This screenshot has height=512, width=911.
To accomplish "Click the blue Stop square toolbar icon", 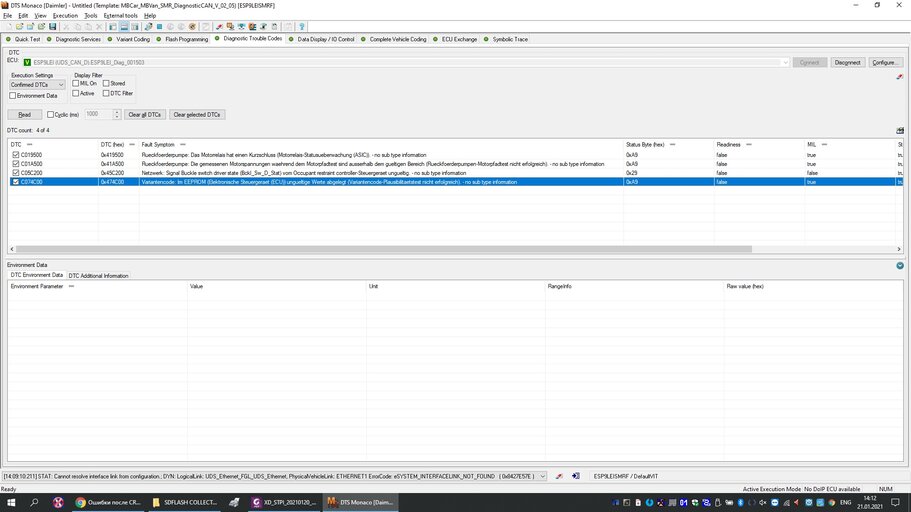I will (159, 27).
